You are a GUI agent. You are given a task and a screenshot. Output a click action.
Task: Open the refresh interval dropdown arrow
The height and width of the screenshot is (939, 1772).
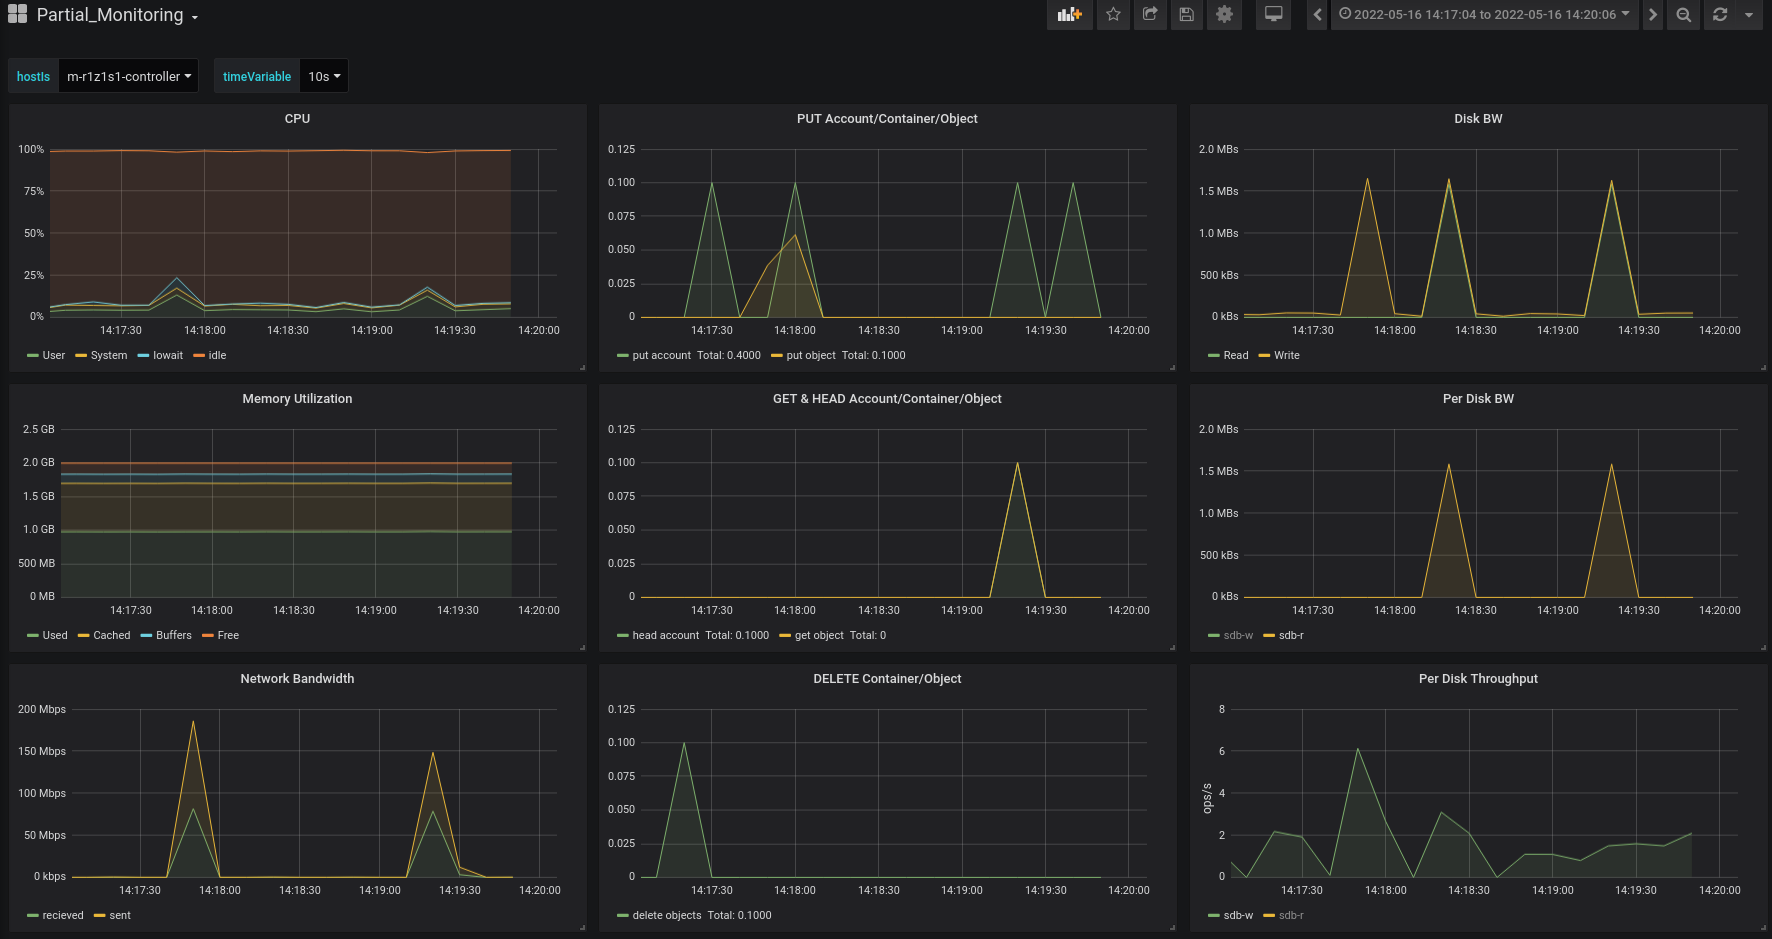coord(1749,15)
